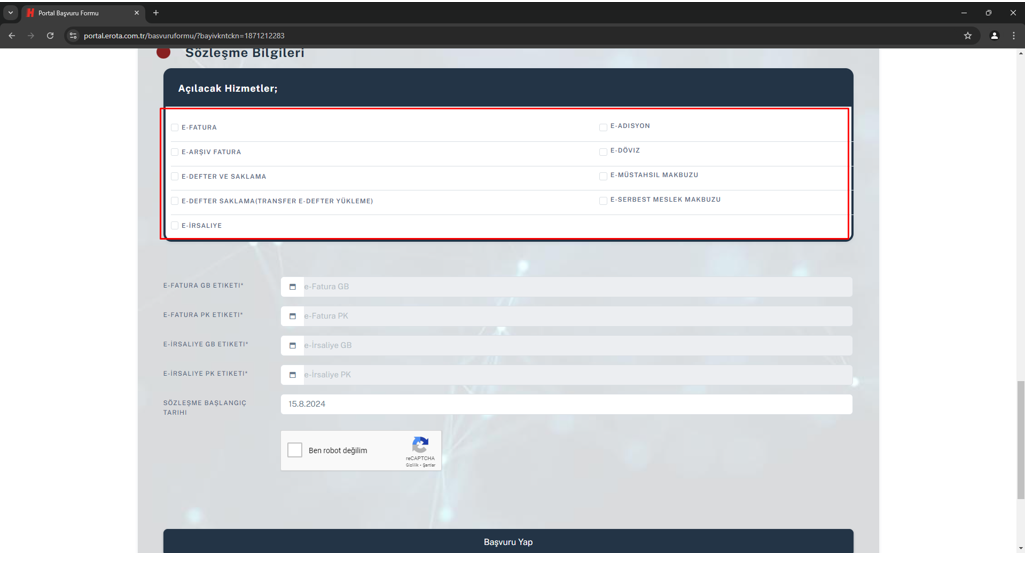Check the E-ARŞİV FATURA option
The image size is (1029, 567).
click(175, 152)
